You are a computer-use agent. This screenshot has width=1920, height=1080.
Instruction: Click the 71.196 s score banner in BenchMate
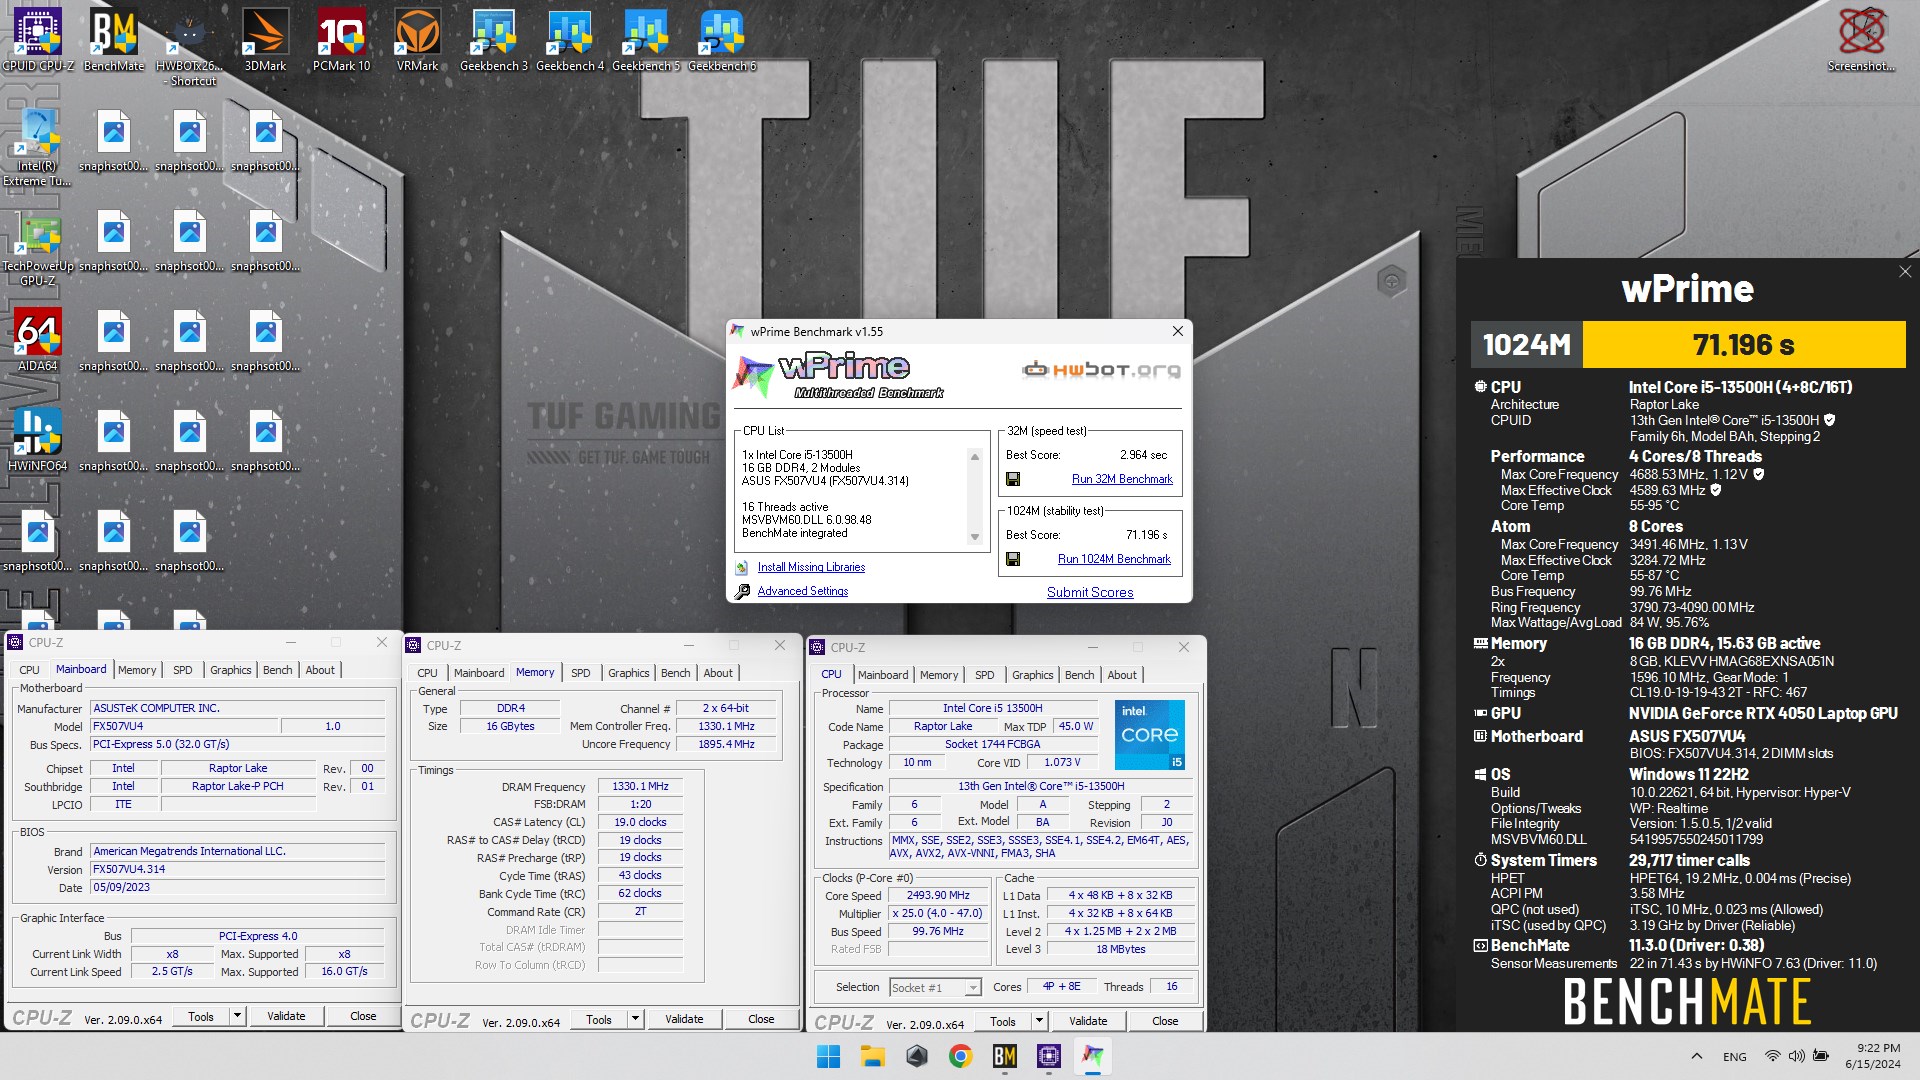click(x=1743, y=345)
